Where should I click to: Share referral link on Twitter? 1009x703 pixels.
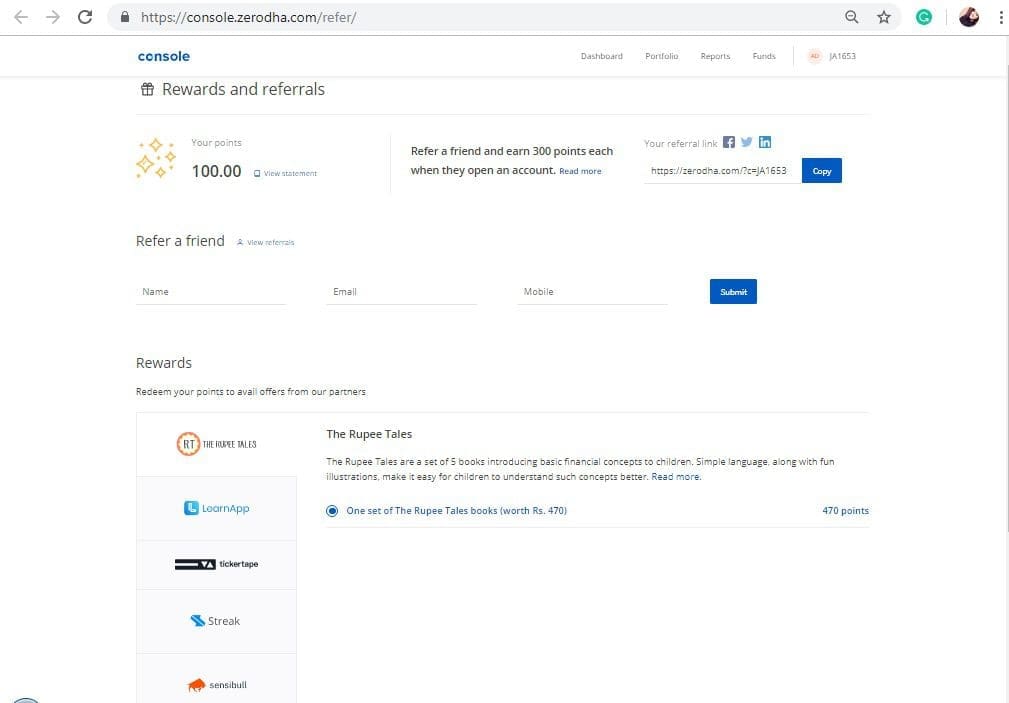click(746, 142)
